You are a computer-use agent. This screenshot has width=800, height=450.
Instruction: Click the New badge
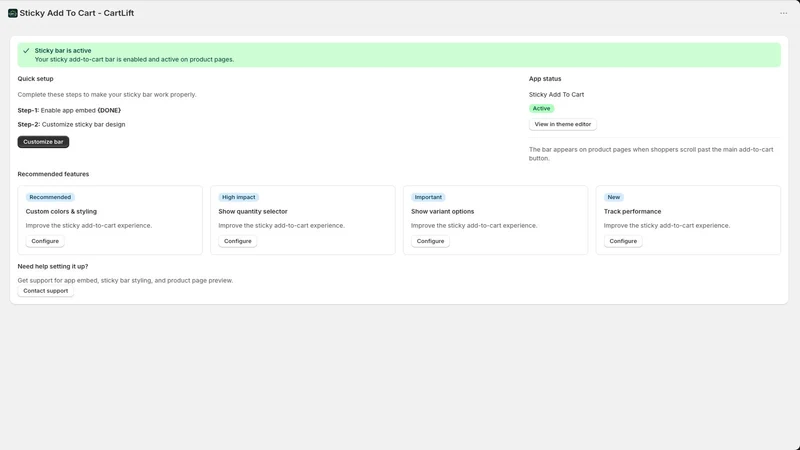pos(614,197)
